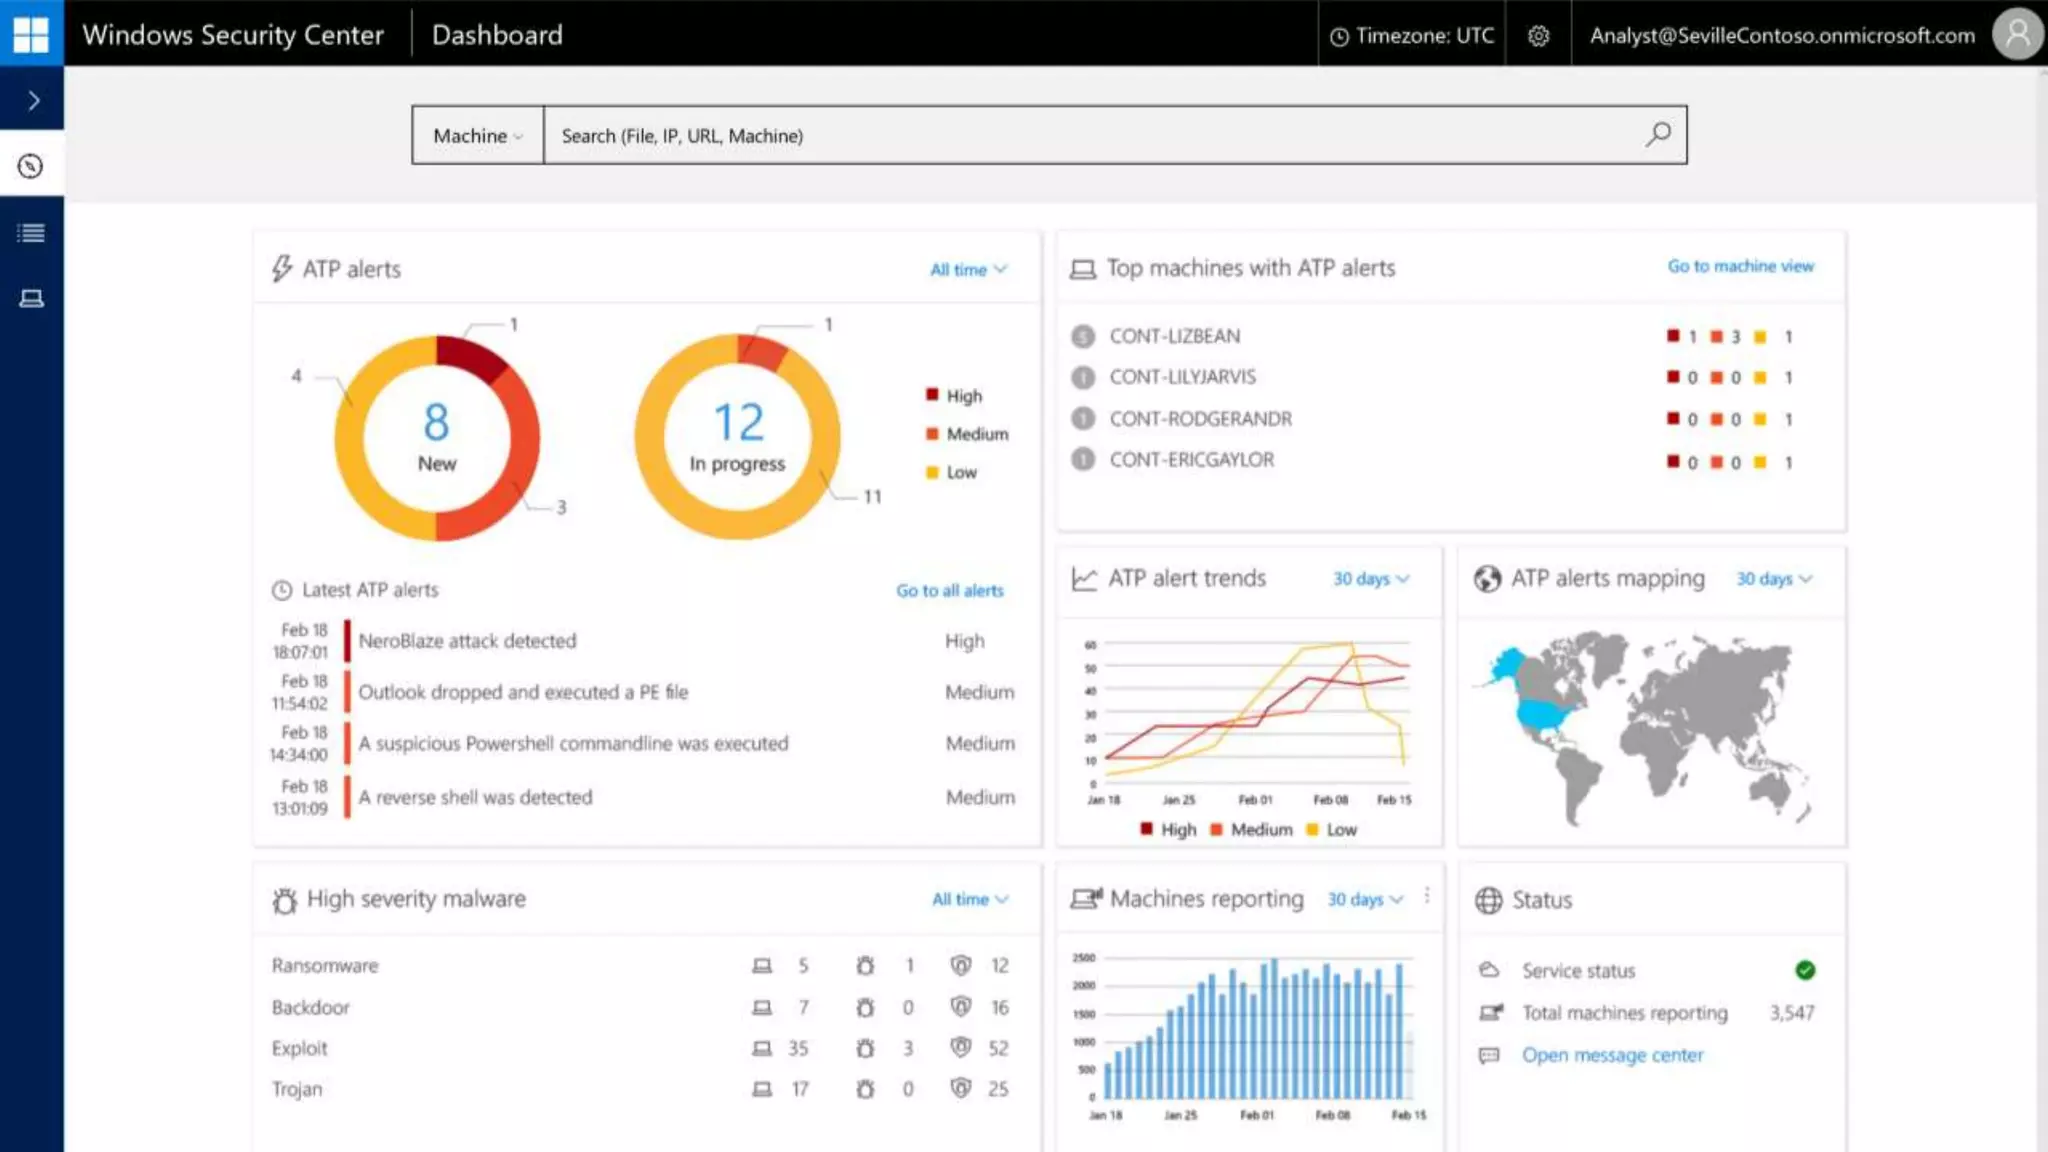
Task: Click the Go to all alerts link
Action: click(x=949, y=591)
